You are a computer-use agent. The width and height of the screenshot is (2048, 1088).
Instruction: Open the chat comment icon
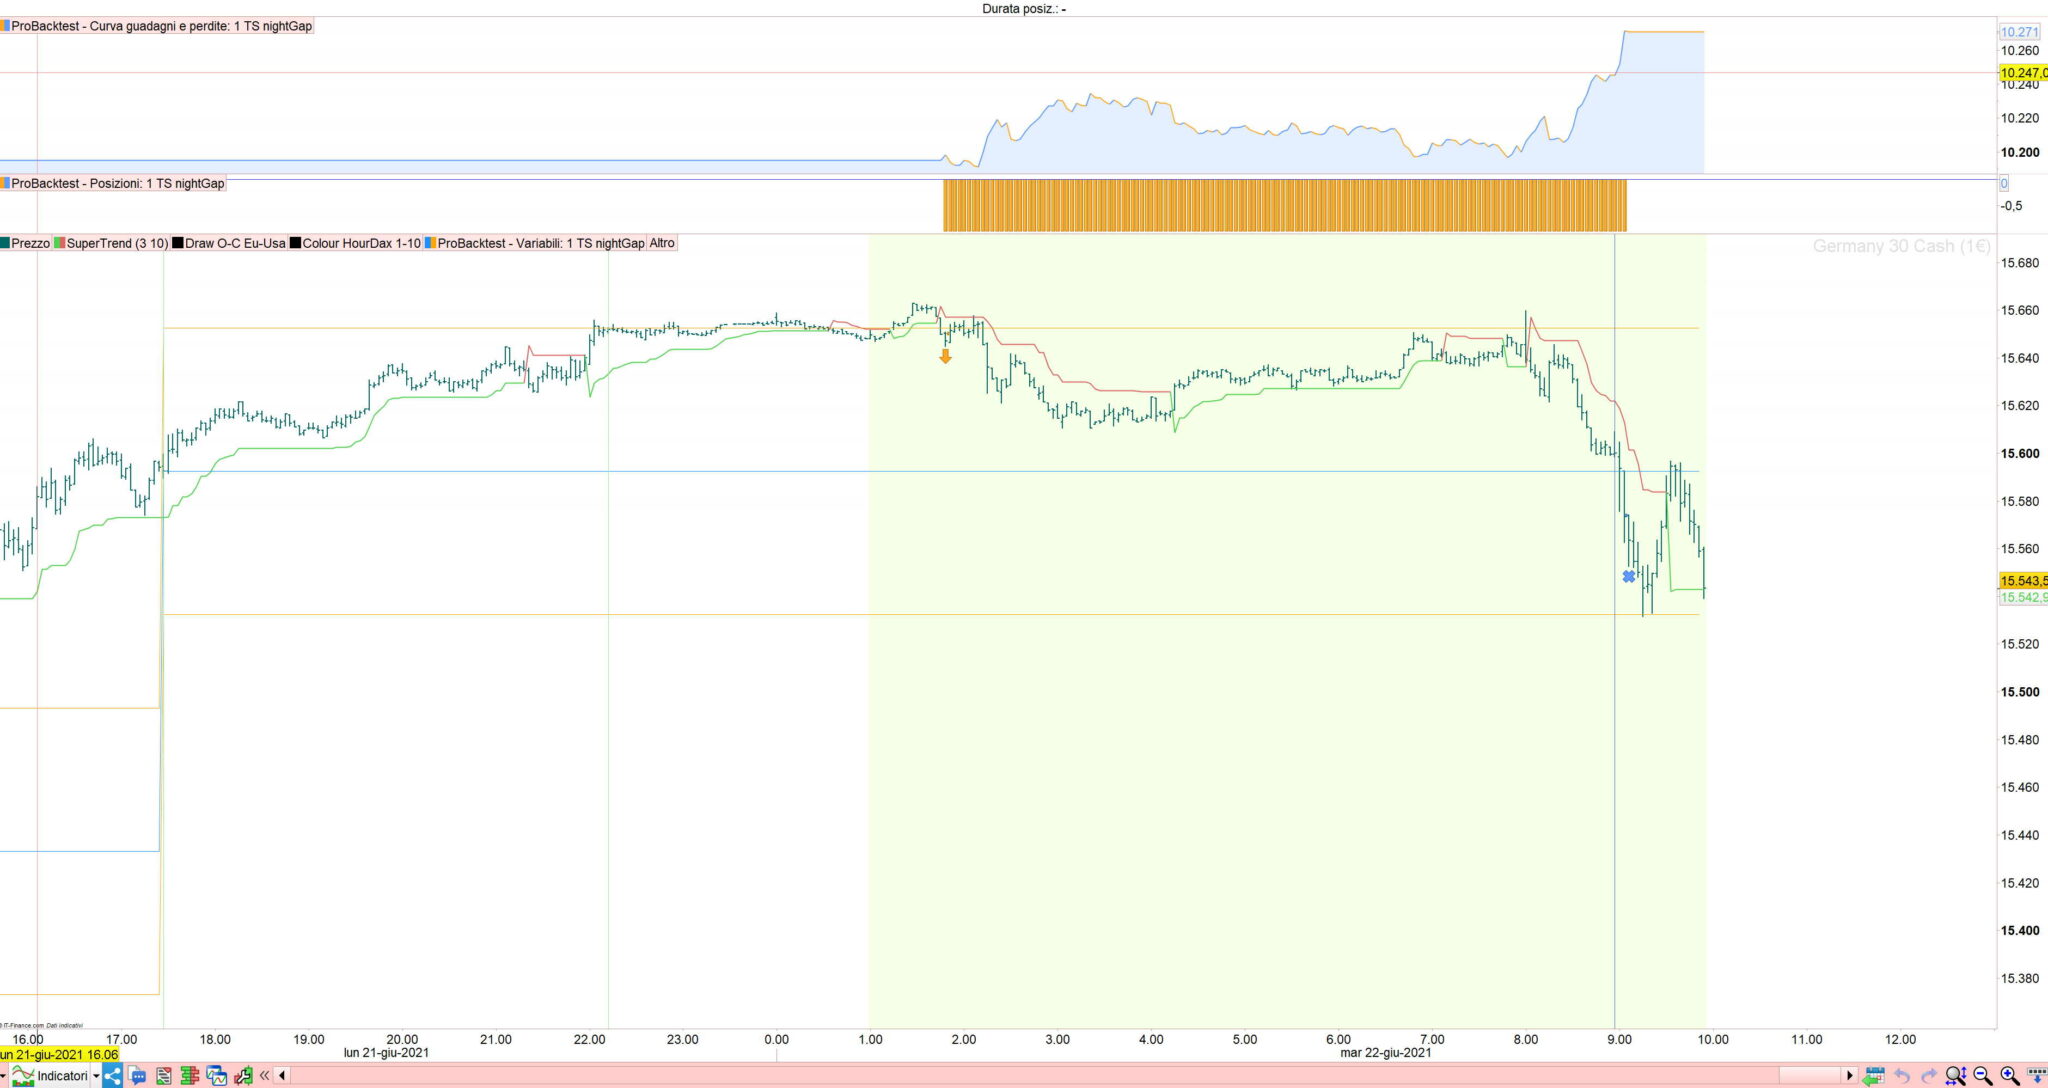tap(137, 1076)
